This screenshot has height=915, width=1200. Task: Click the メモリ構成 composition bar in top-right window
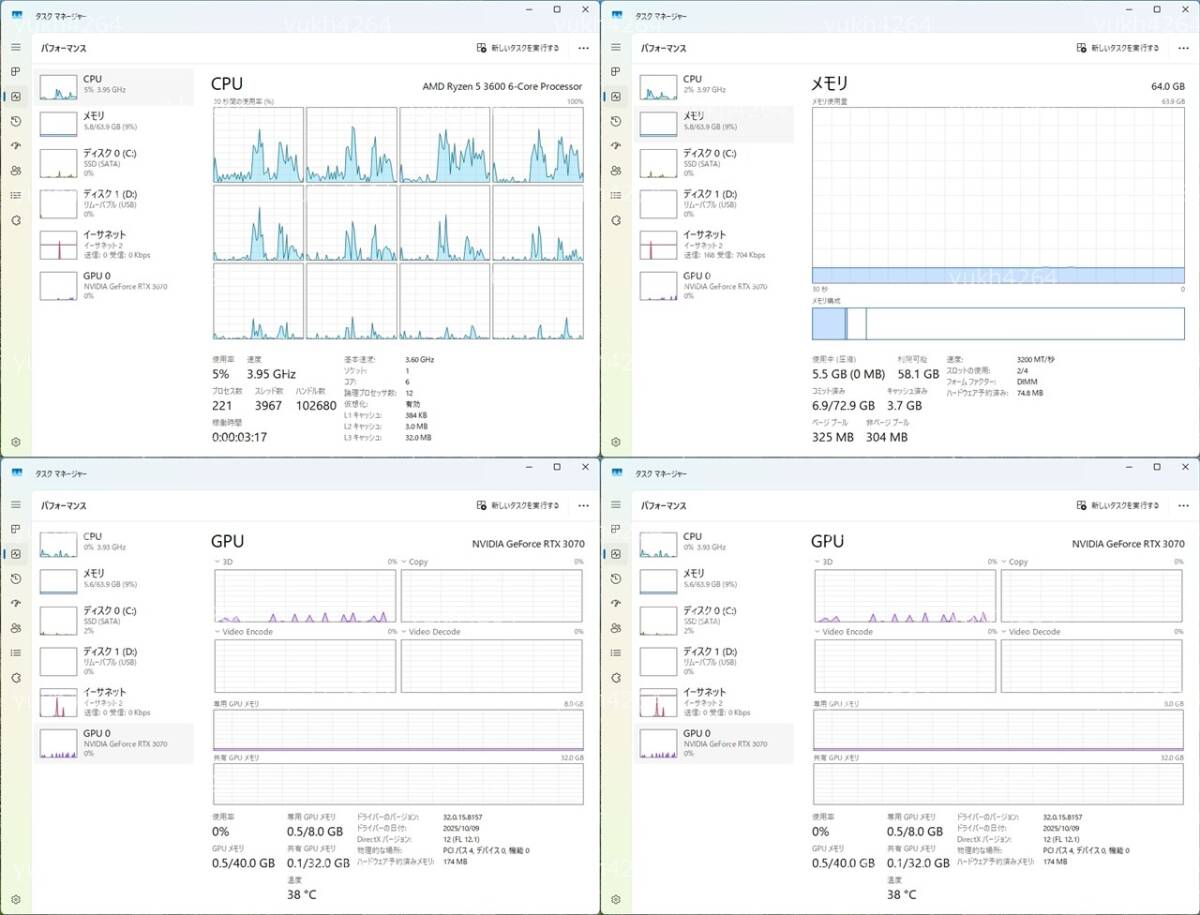pyautogui.click(x=997, y=324)
